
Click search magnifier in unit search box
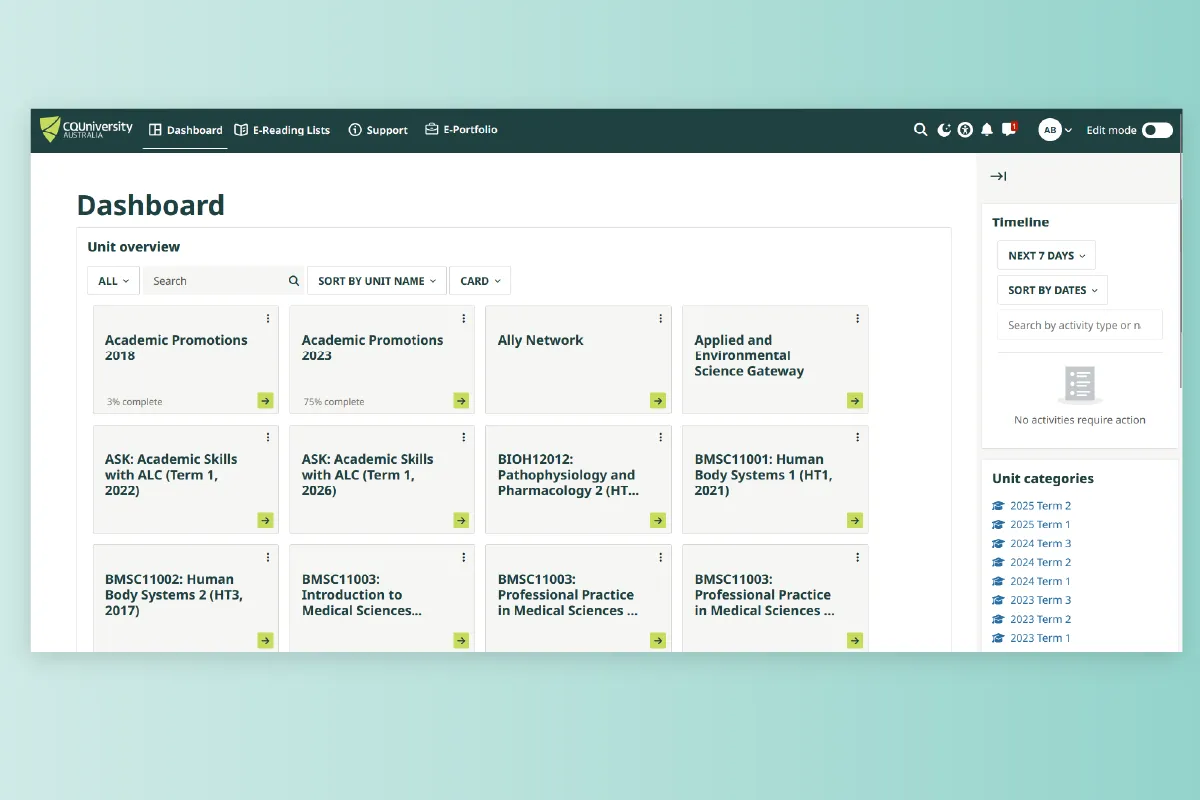click(294, 281)
